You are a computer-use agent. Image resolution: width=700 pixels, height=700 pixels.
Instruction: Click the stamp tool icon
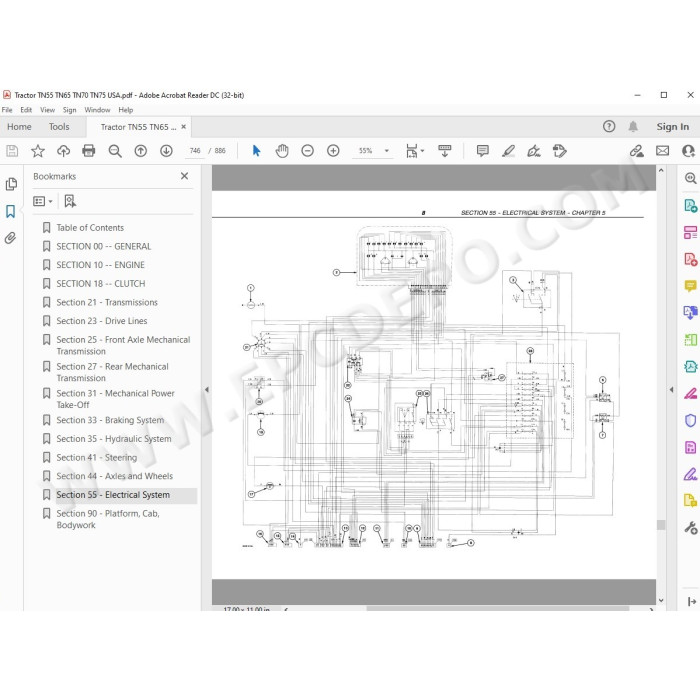coord(560,151)
